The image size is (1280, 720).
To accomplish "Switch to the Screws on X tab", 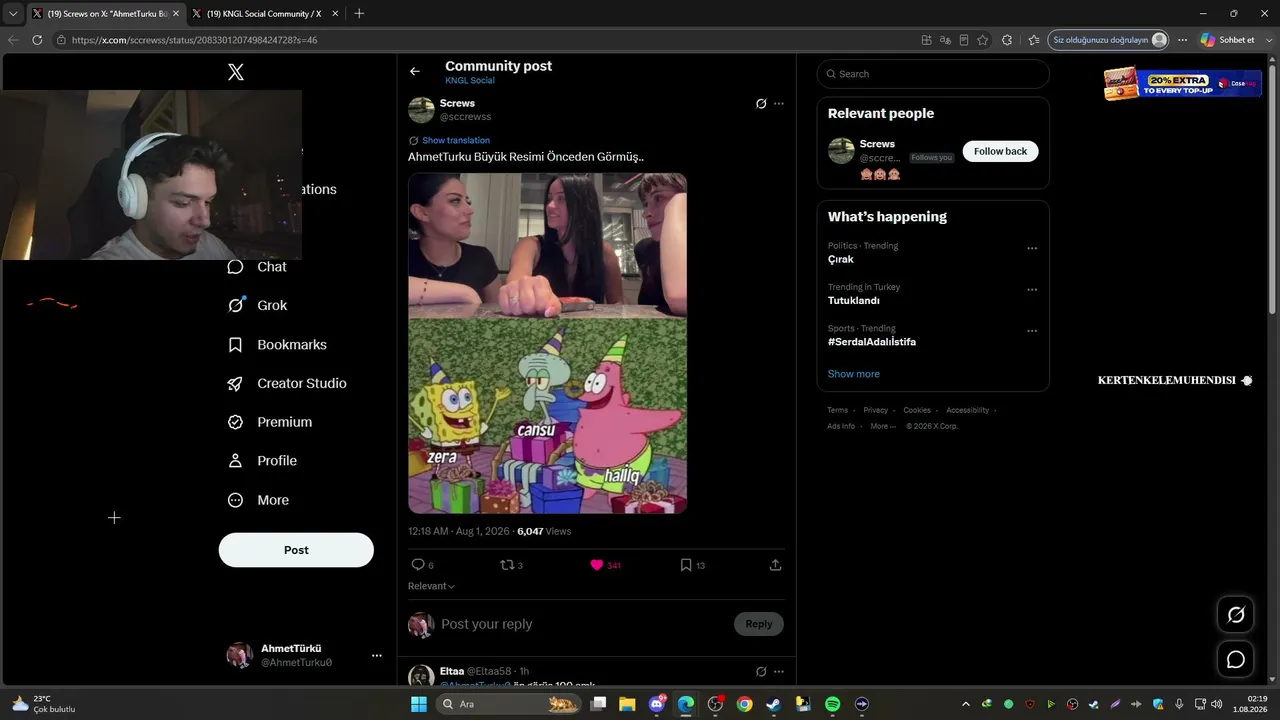I will tap(105, 14).
